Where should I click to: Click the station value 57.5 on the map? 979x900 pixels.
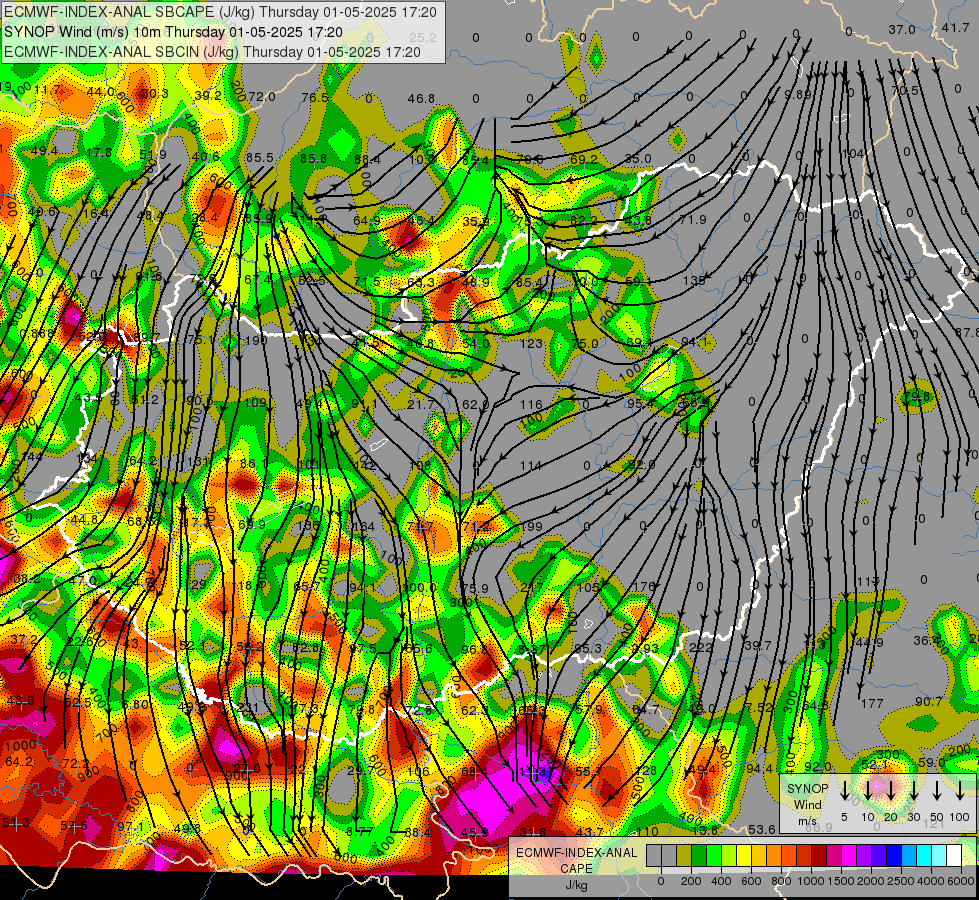coord(74,826)
